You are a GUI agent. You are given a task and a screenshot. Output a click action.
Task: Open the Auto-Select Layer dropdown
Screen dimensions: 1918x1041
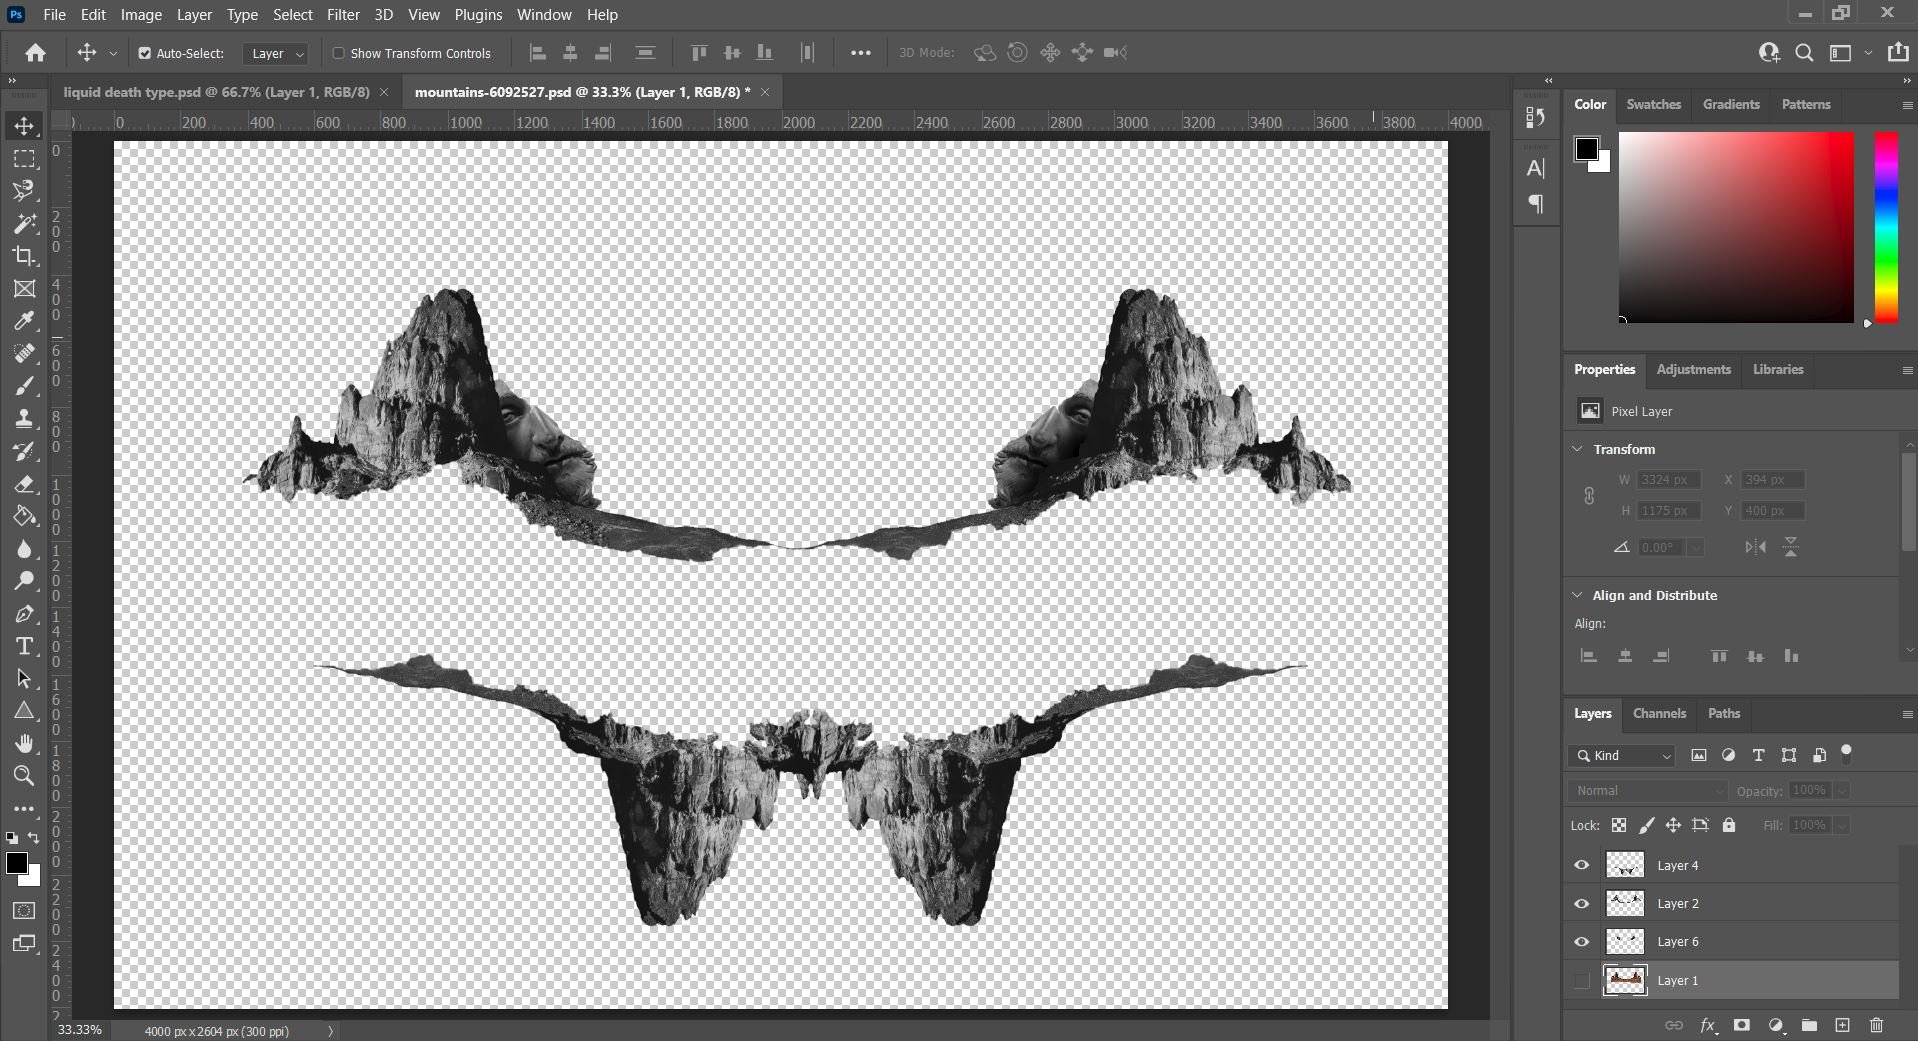[275, 53]
